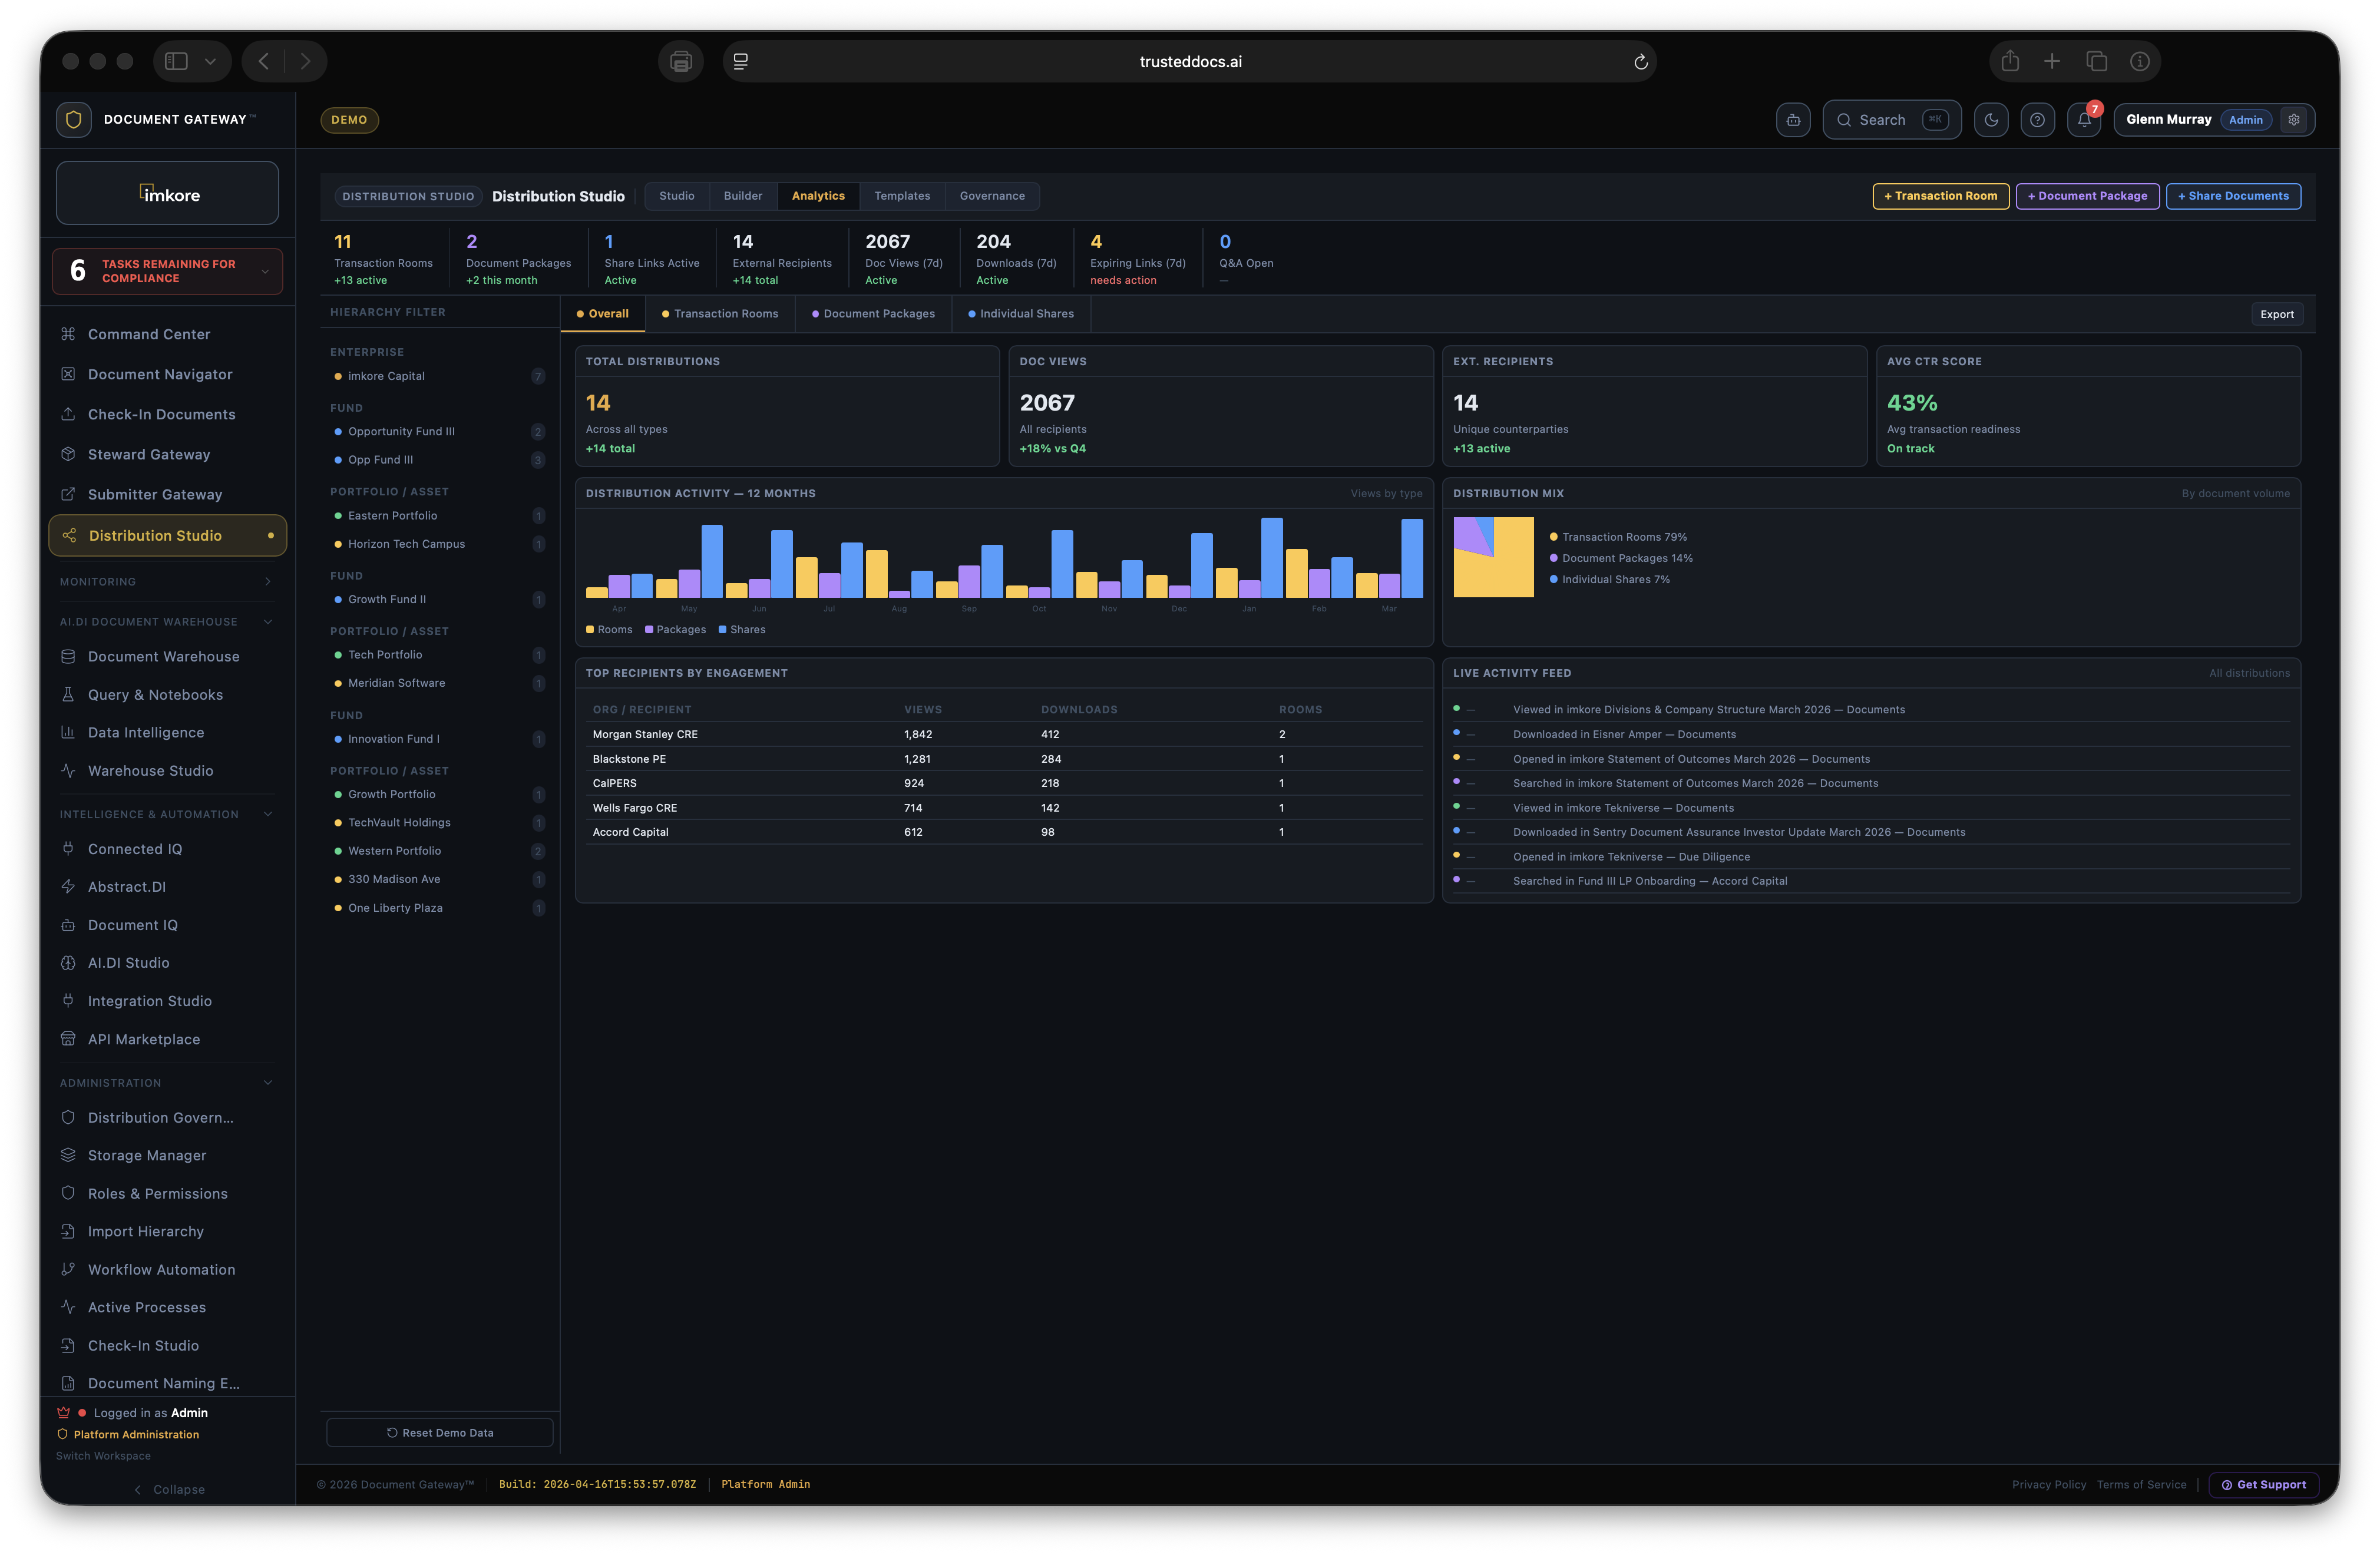Open user settings gear icon
The image size is (2380, 1555).
tap(2294, 120)
